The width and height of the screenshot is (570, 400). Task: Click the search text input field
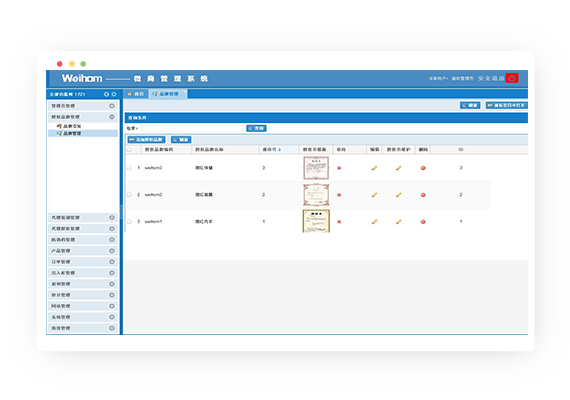coord(192,128)
